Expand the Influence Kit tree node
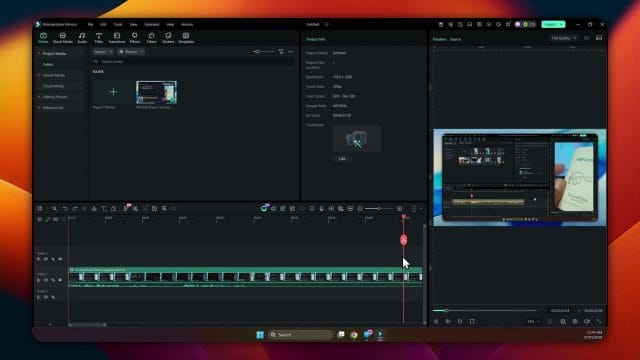This screenshot has width=640, height=360. [39, 108]
